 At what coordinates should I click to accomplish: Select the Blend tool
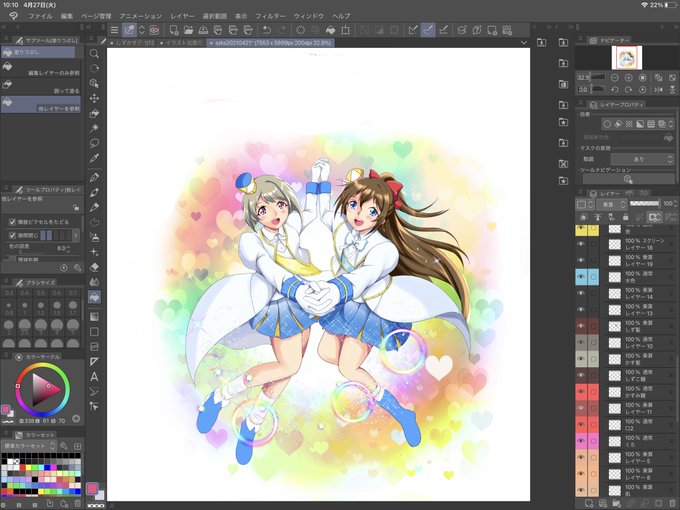tap(94, 282)
